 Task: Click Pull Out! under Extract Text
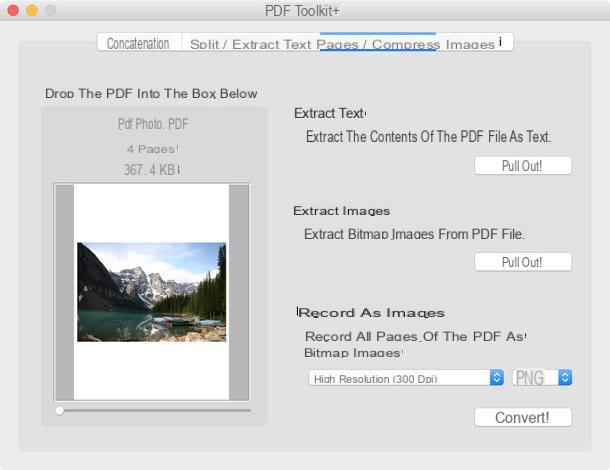[x=523, y=166]
